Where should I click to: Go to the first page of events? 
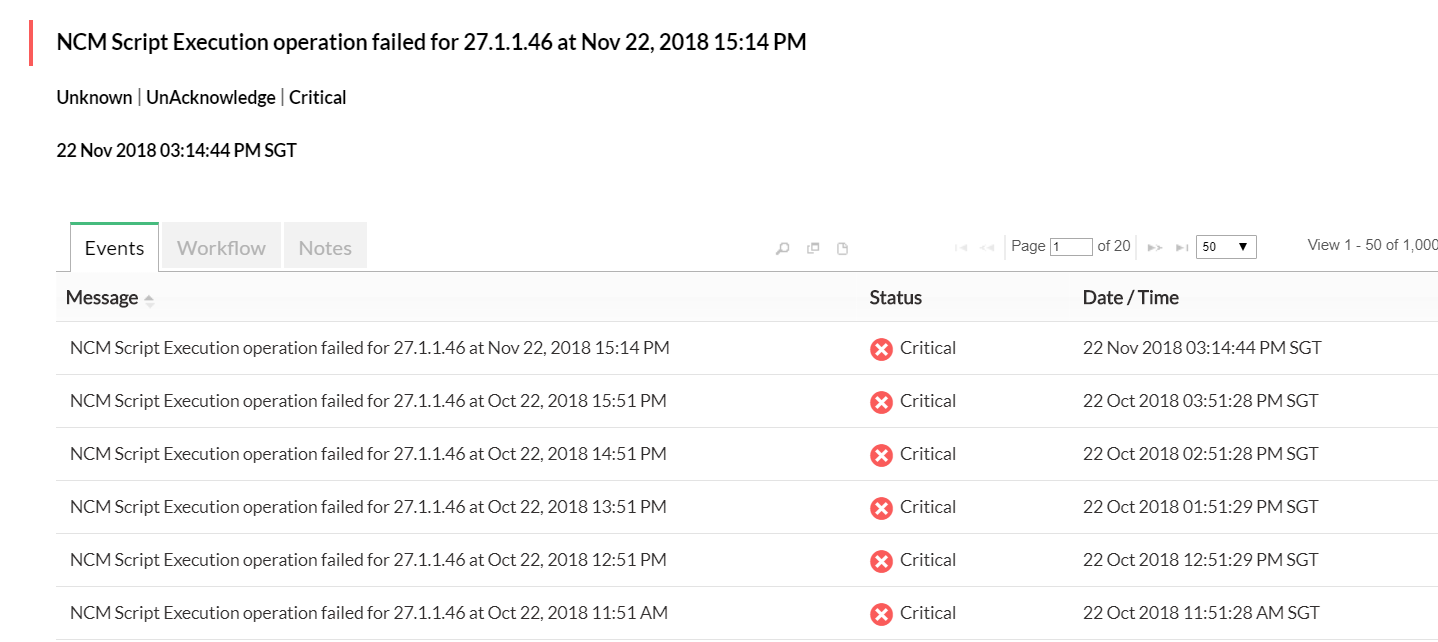961,247
